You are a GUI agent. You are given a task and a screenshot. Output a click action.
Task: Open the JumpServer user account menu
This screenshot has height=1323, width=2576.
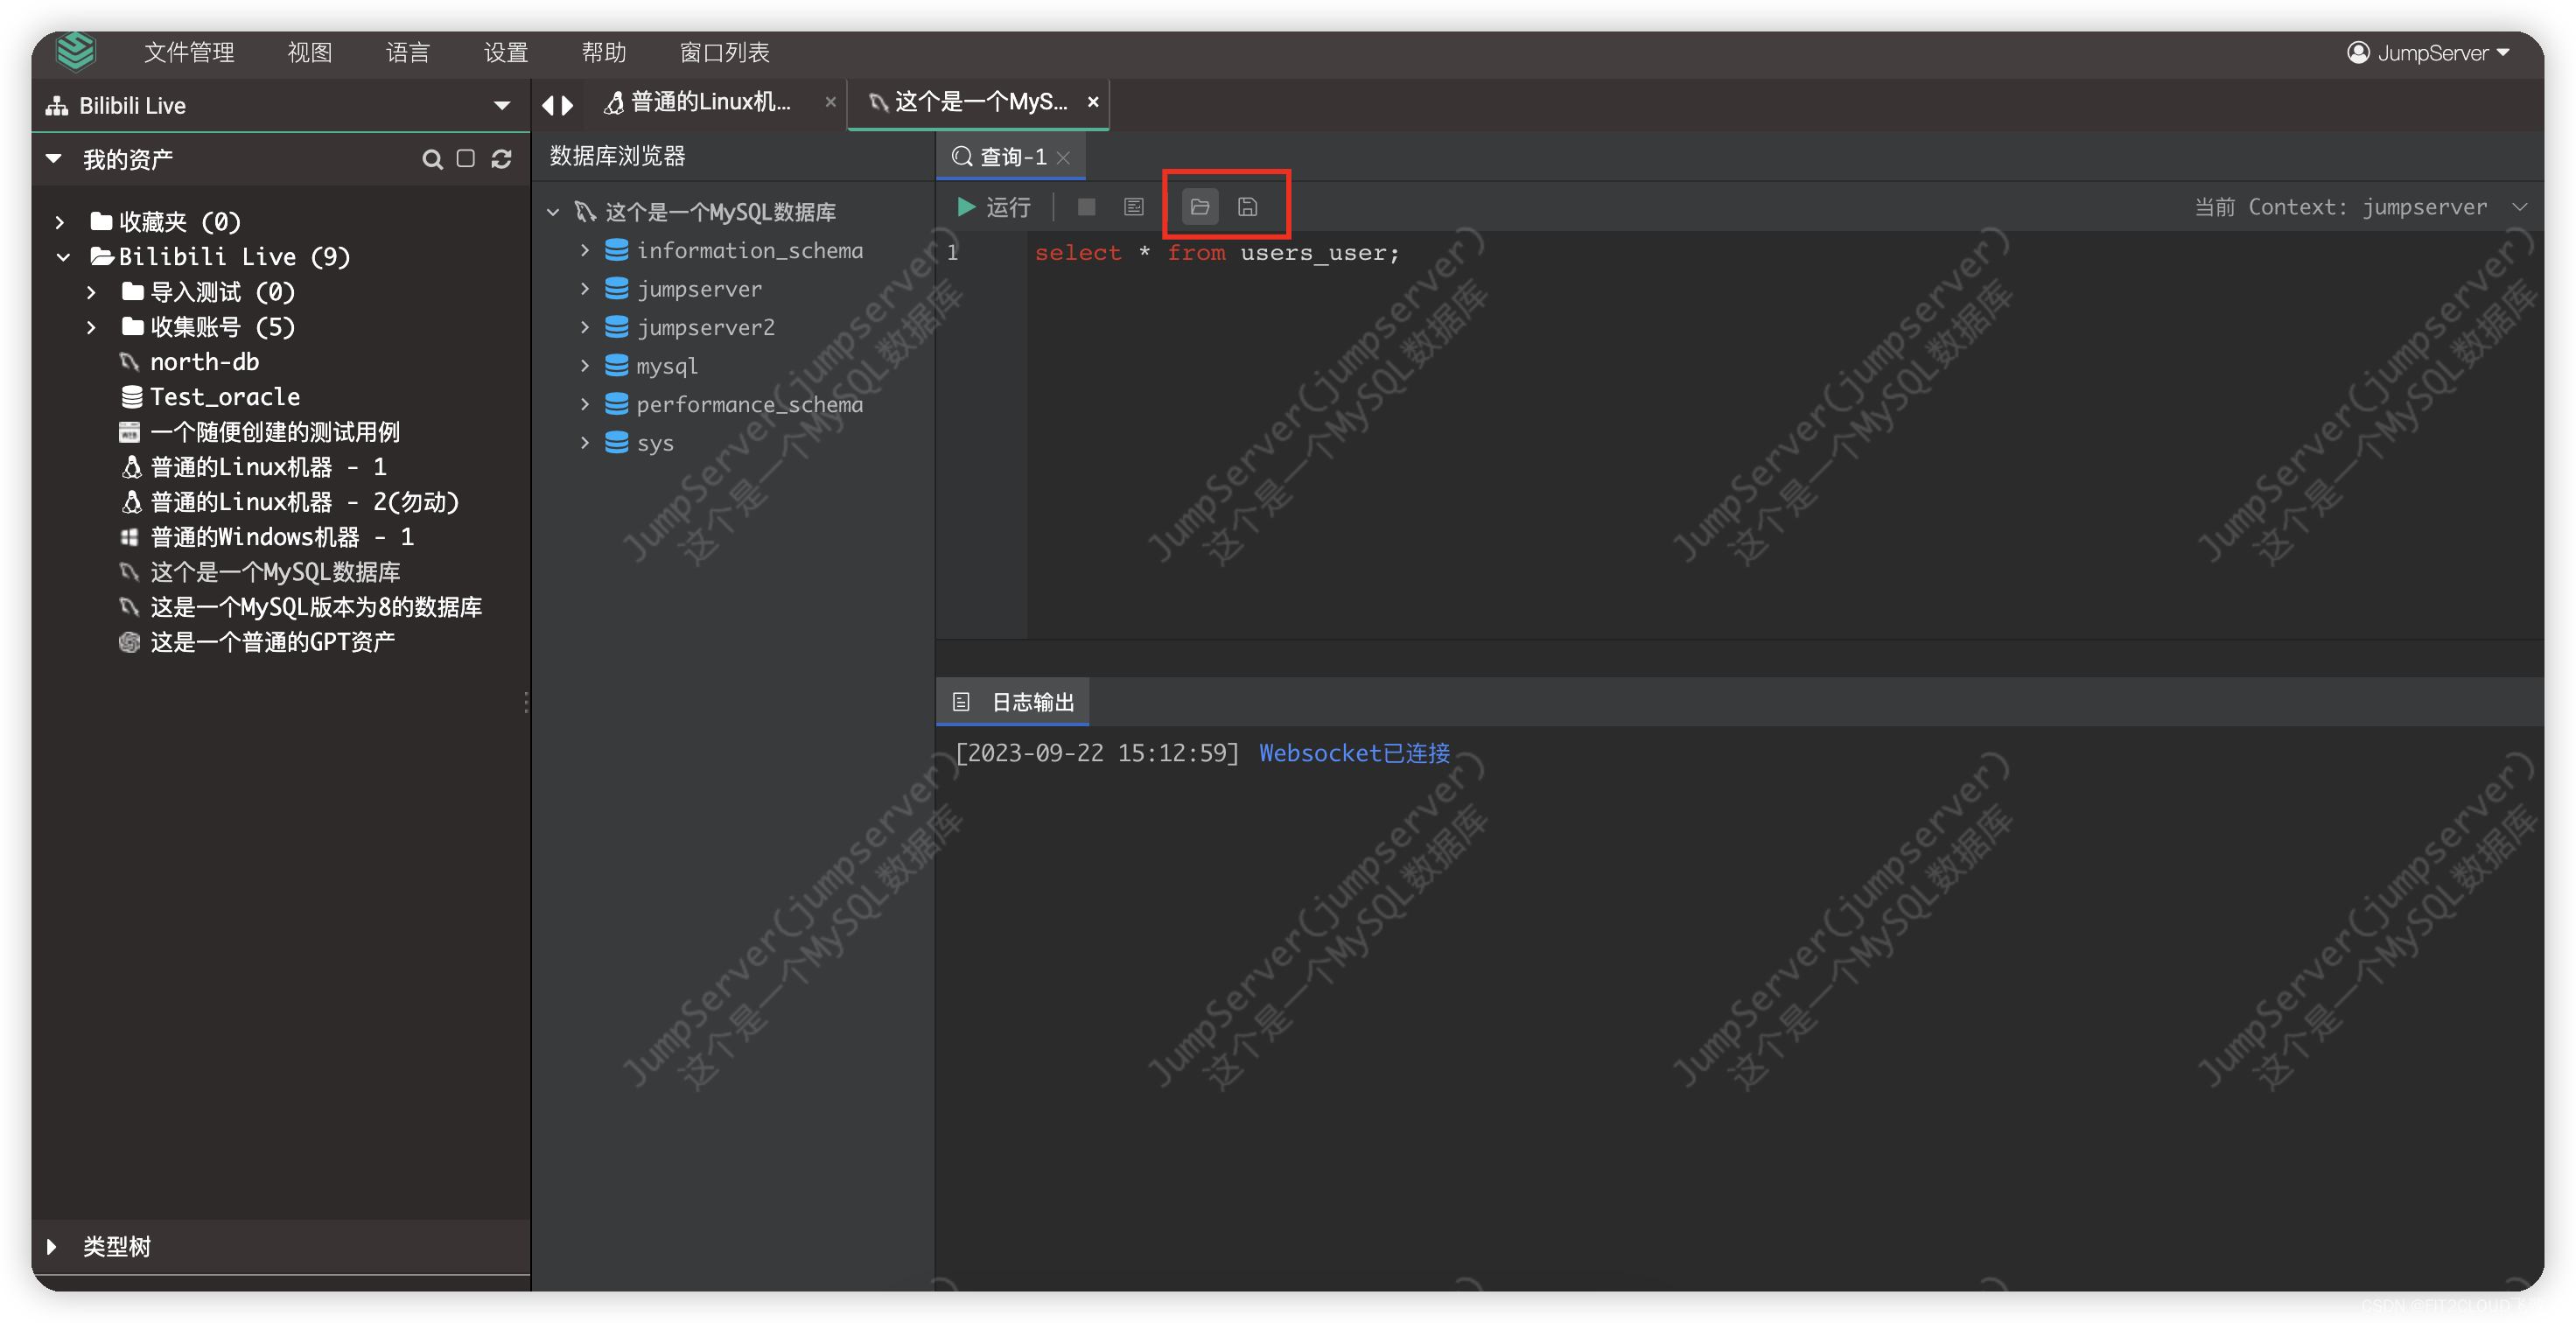2430,52
